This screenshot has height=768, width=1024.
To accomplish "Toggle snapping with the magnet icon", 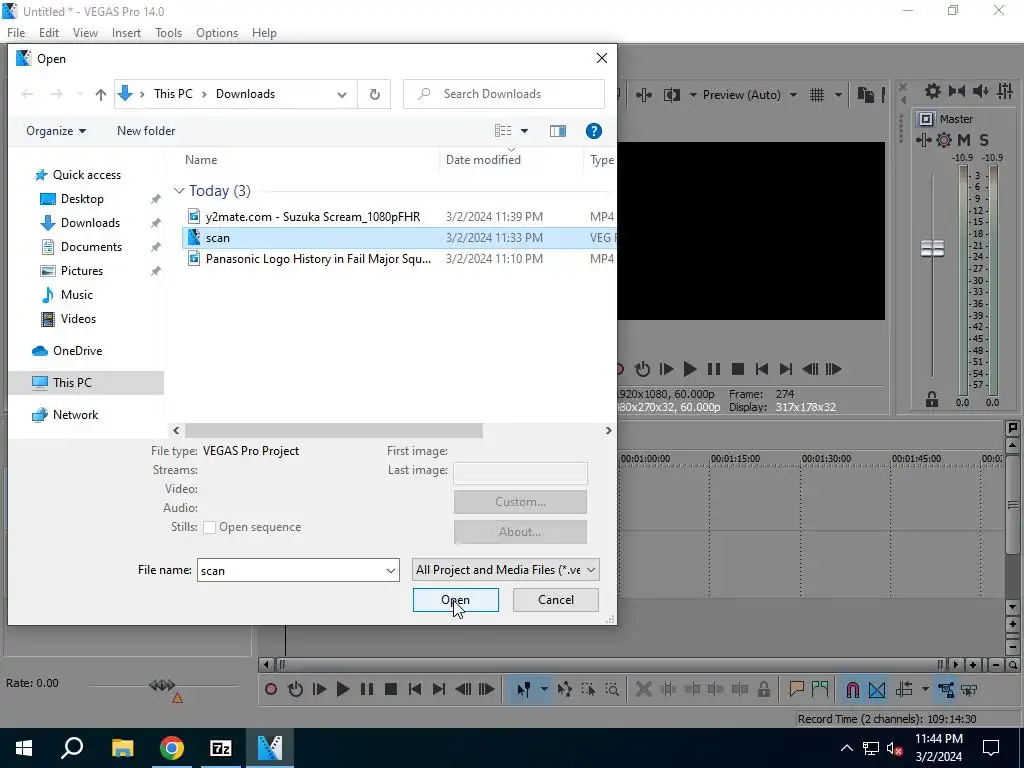I will tap(852, 690).
